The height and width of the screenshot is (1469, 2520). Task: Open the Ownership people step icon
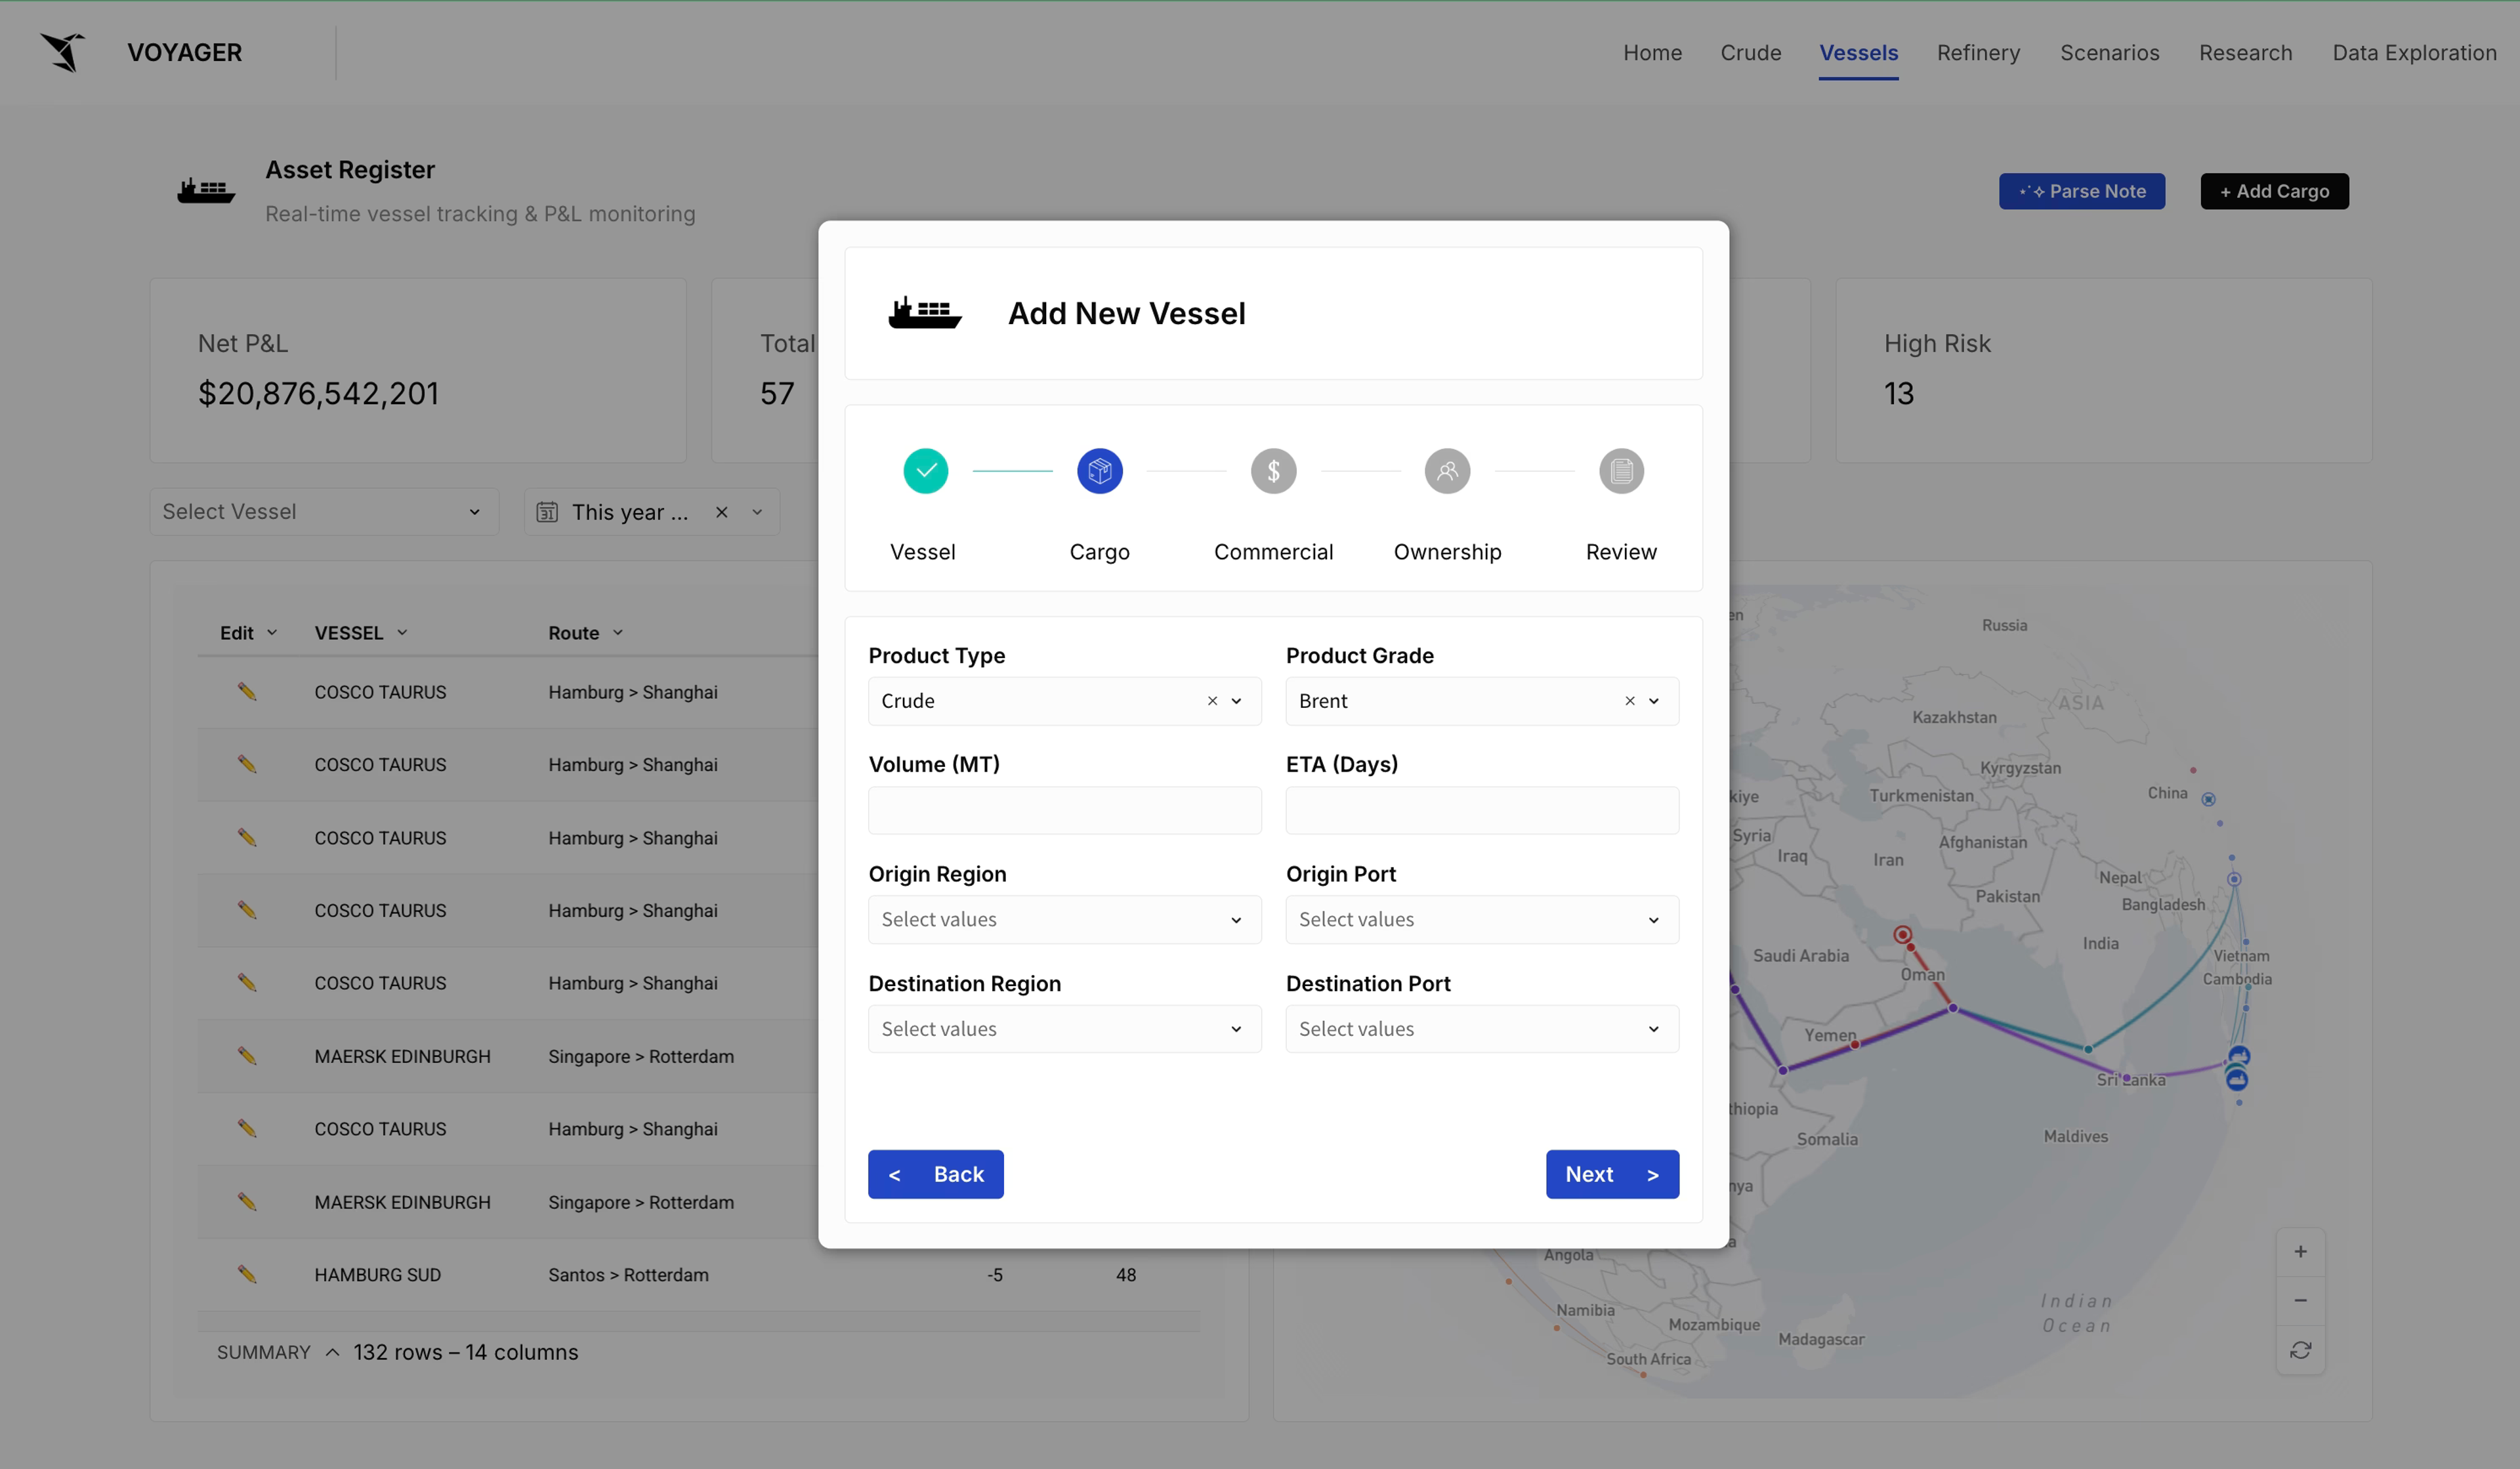pos(1447,471)
